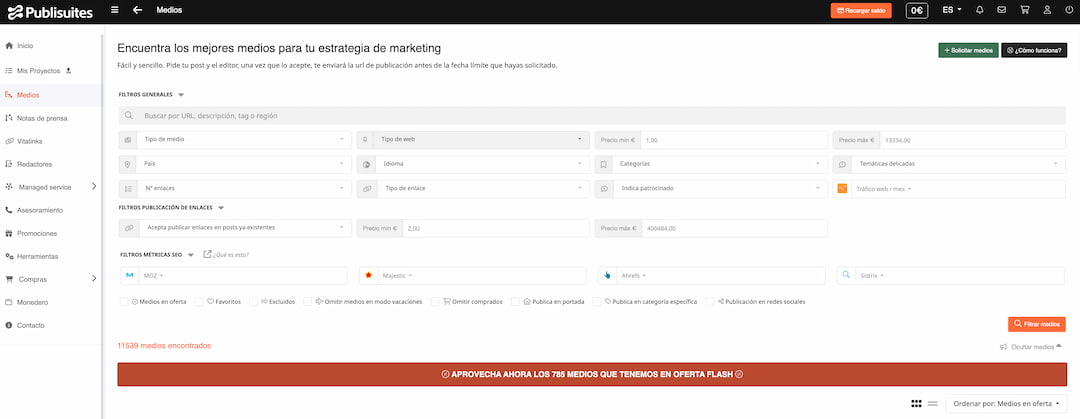Switch to grid view layout icon

point(916,403)
